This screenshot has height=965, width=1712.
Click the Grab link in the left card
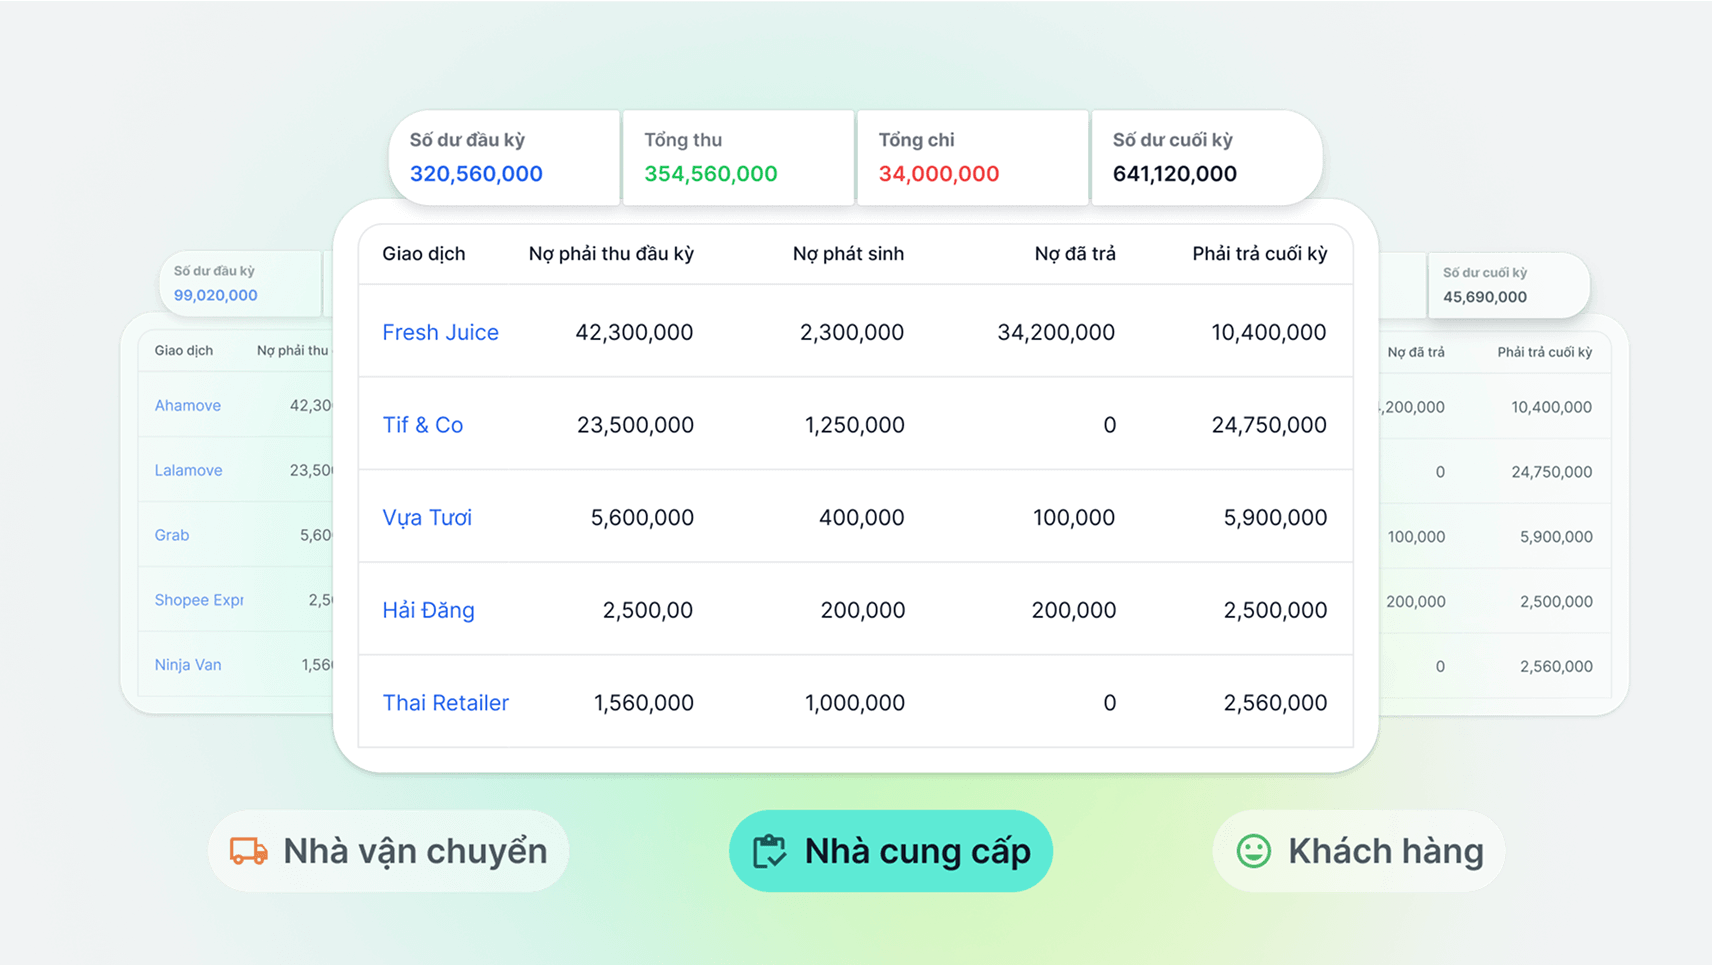point(172,535)
